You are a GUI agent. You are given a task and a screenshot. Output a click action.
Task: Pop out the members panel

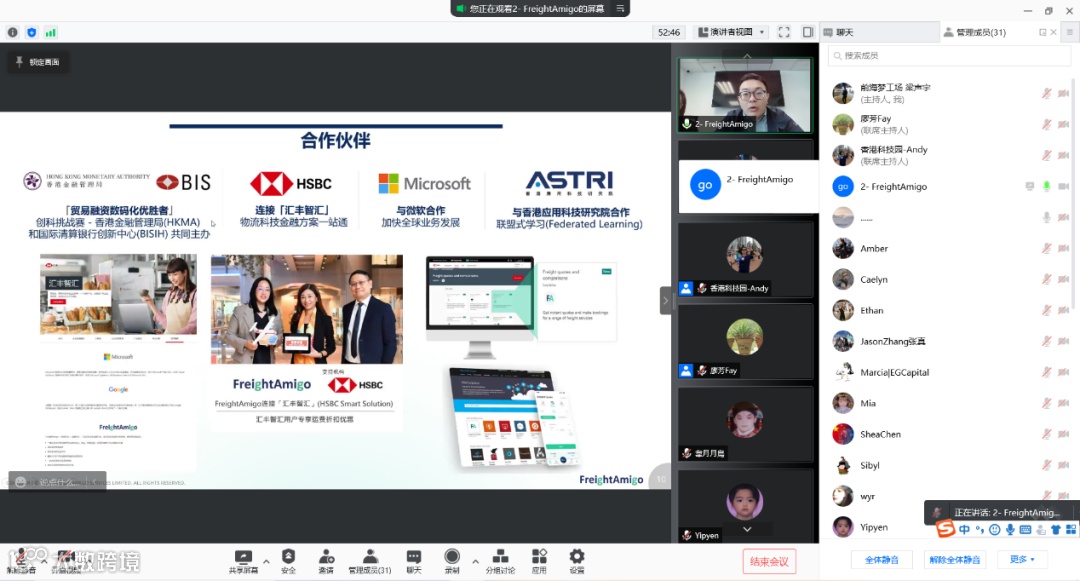[1042, 32]
